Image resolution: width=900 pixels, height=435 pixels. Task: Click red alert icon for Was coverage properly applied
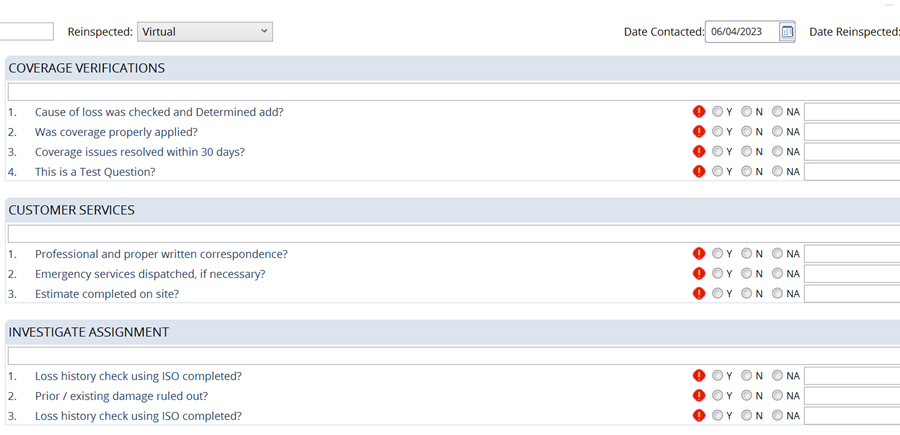click(699, 132)
